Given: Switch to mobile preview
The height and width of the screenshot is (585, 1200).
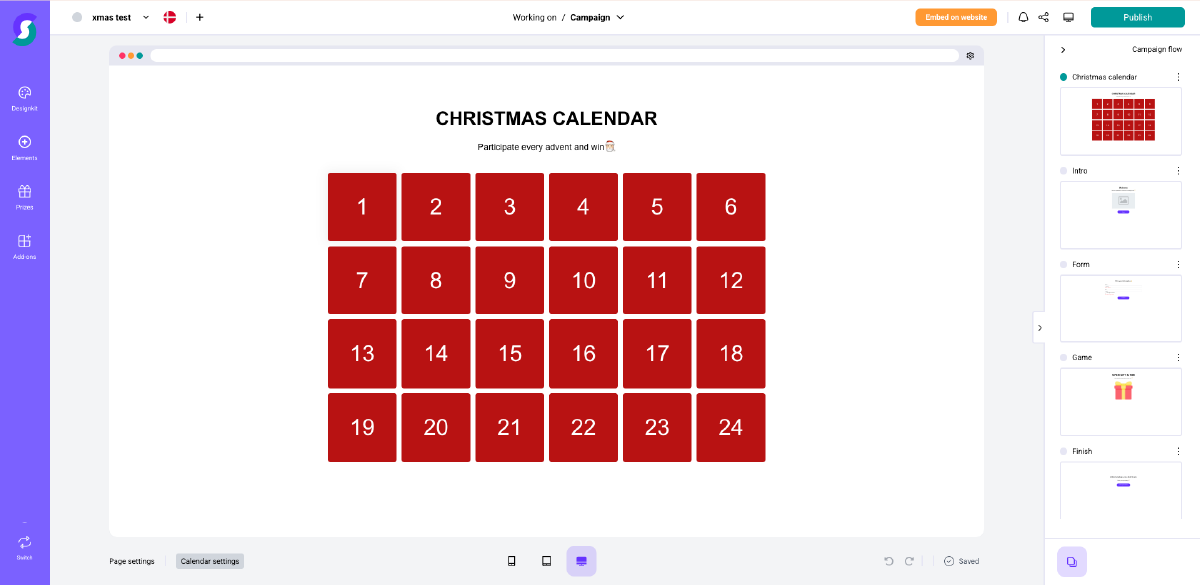Looking at the screenshot, I should tap(512, 561).
